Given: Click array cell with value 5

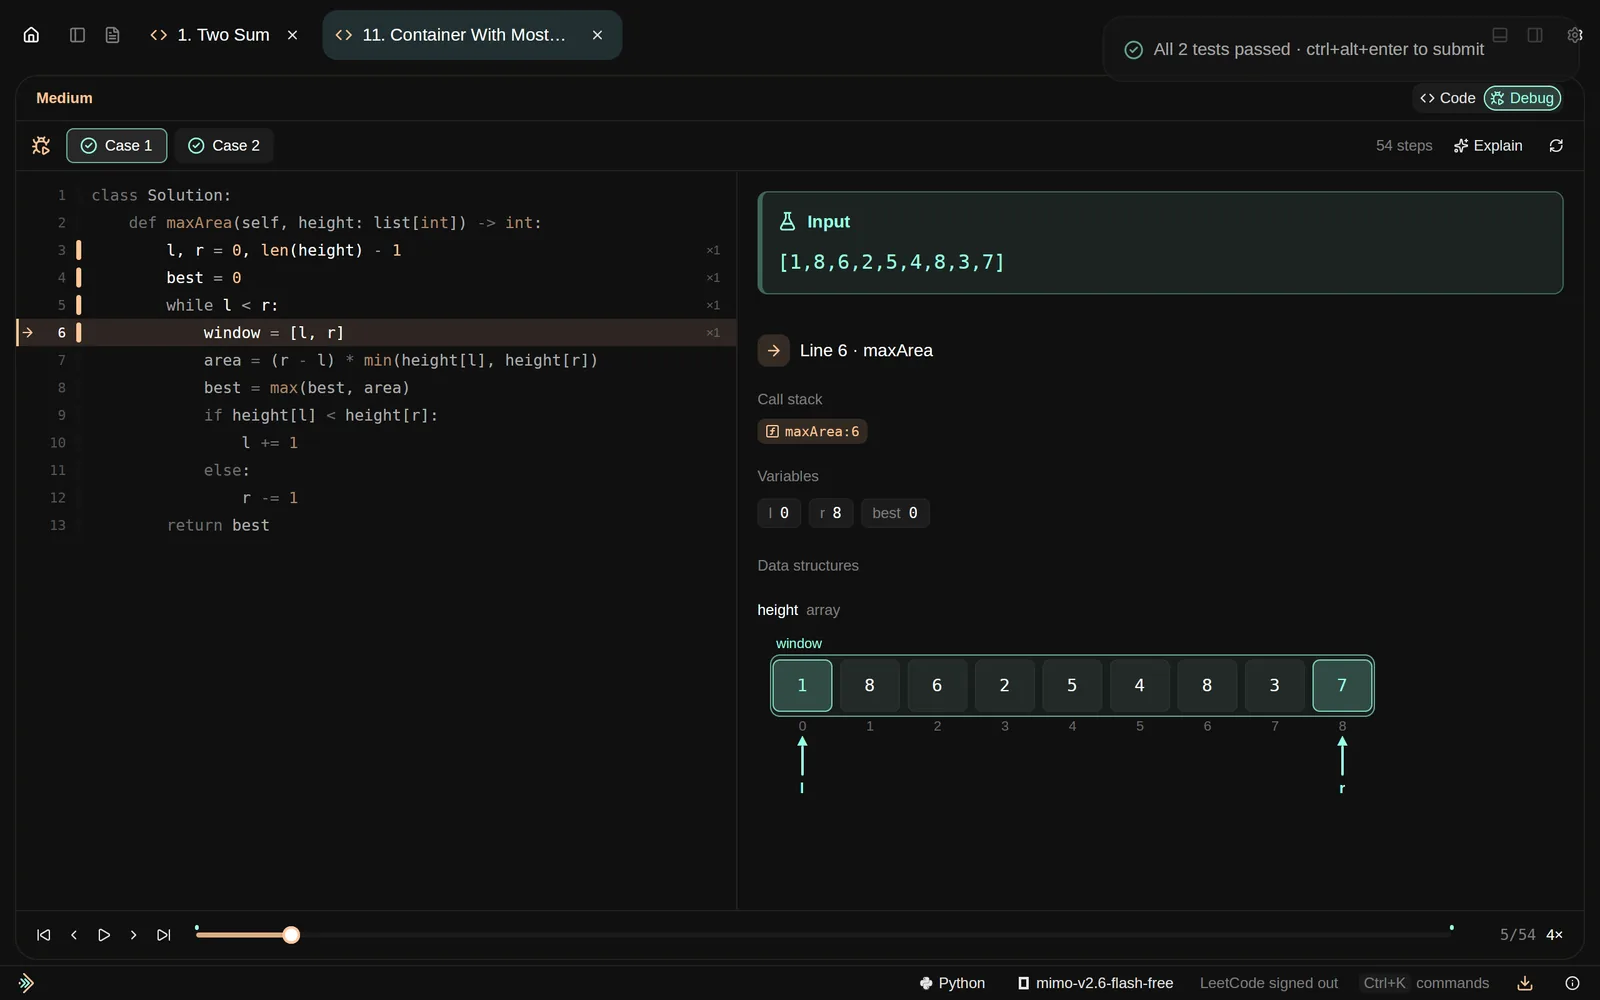Looking at the screenshot, I should 1072,685.
